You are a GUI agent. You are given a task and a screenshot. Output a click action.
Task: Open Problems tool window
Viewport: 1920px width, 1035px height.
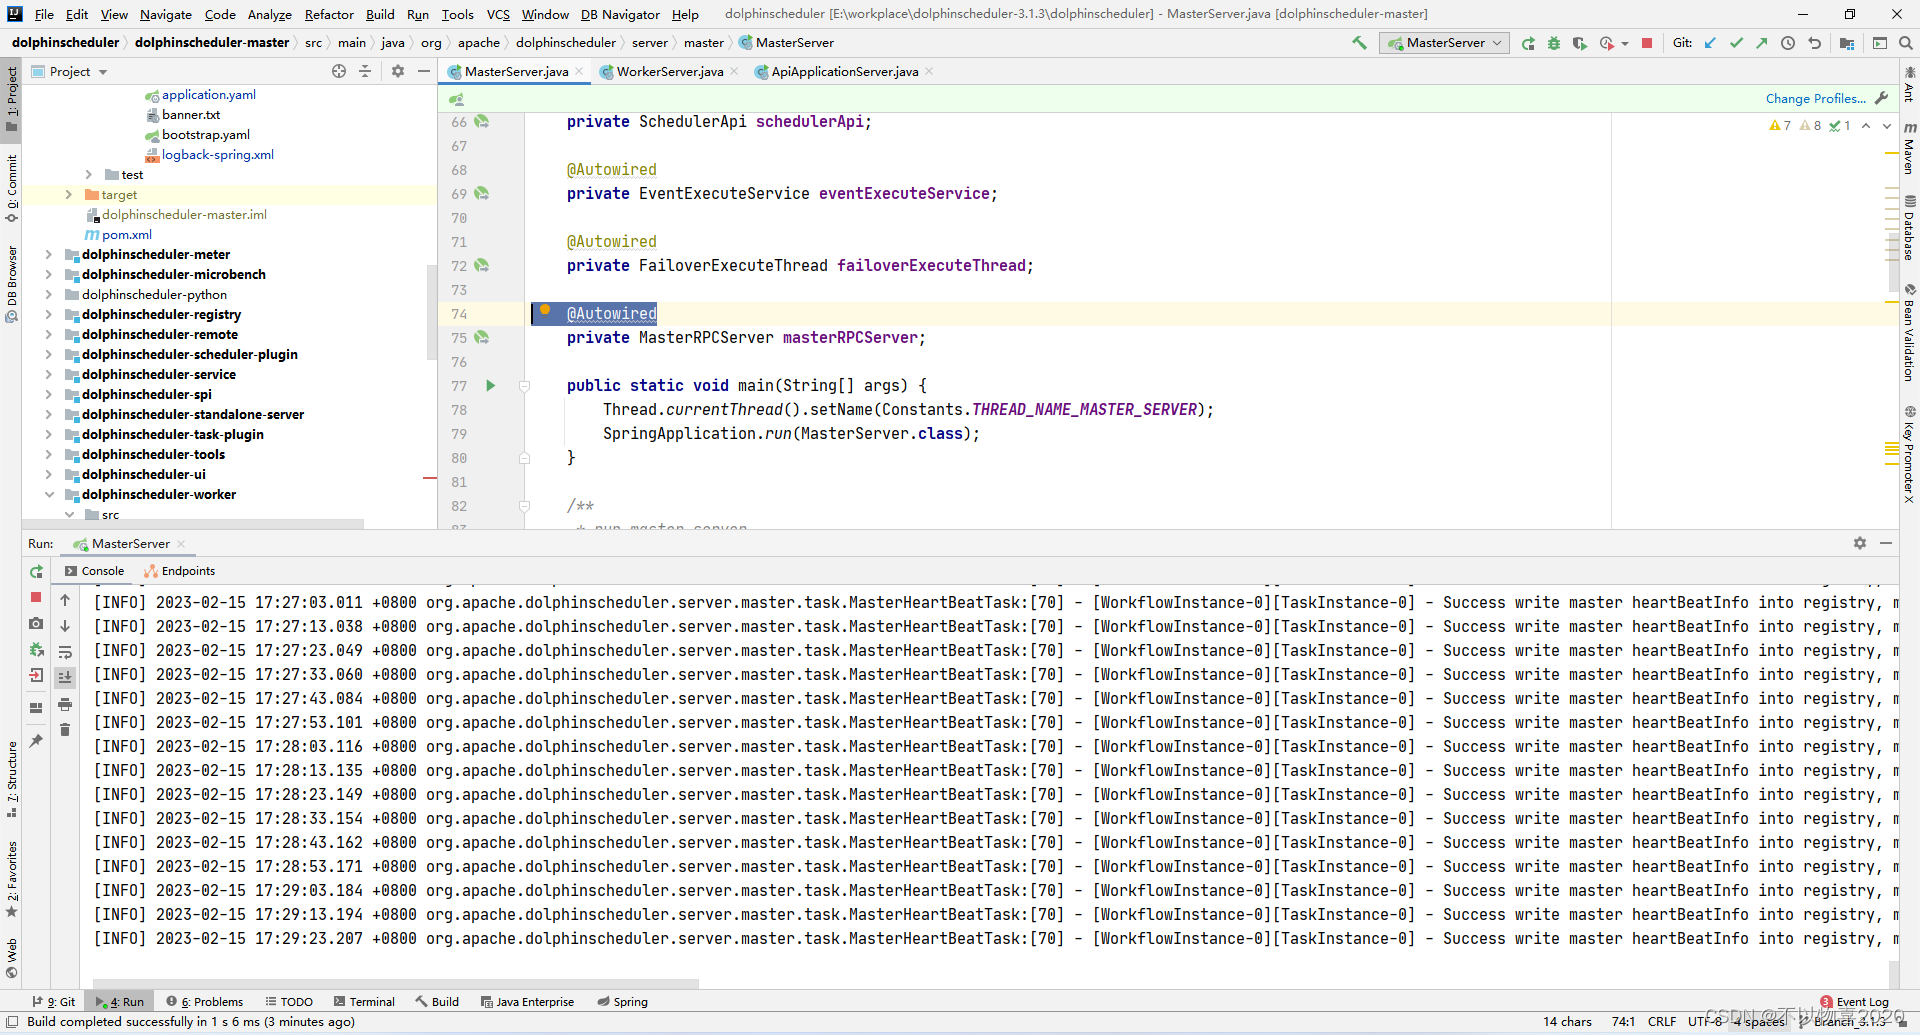tap(205, 1001)
